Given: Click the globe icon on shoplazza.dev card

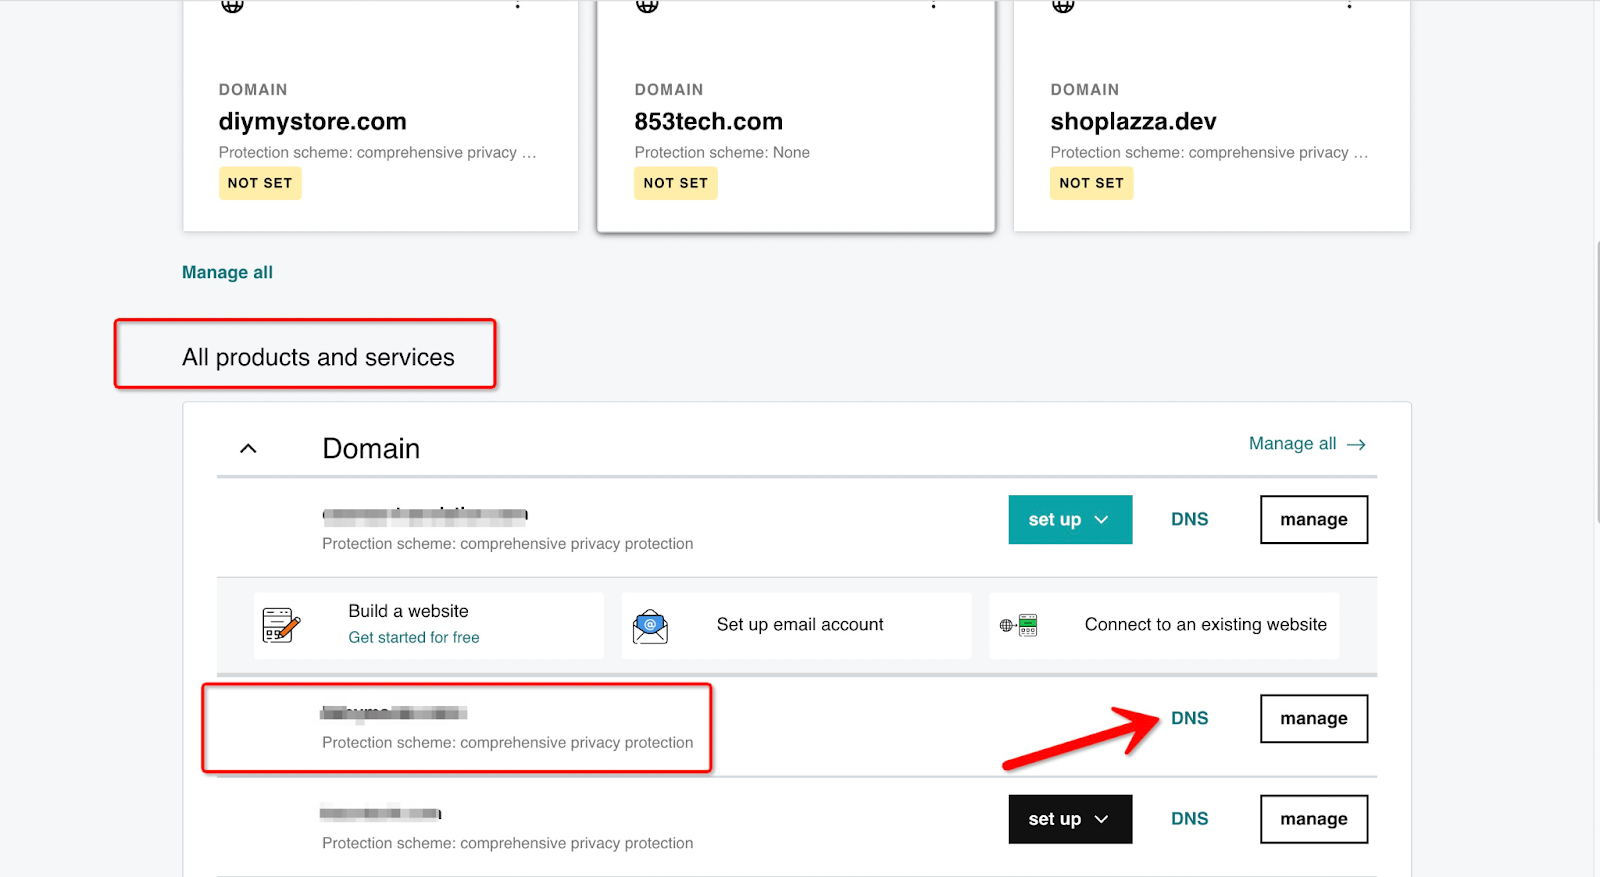Looking at the screenshot, I should pyautogui.click(x=1063, y=5).
